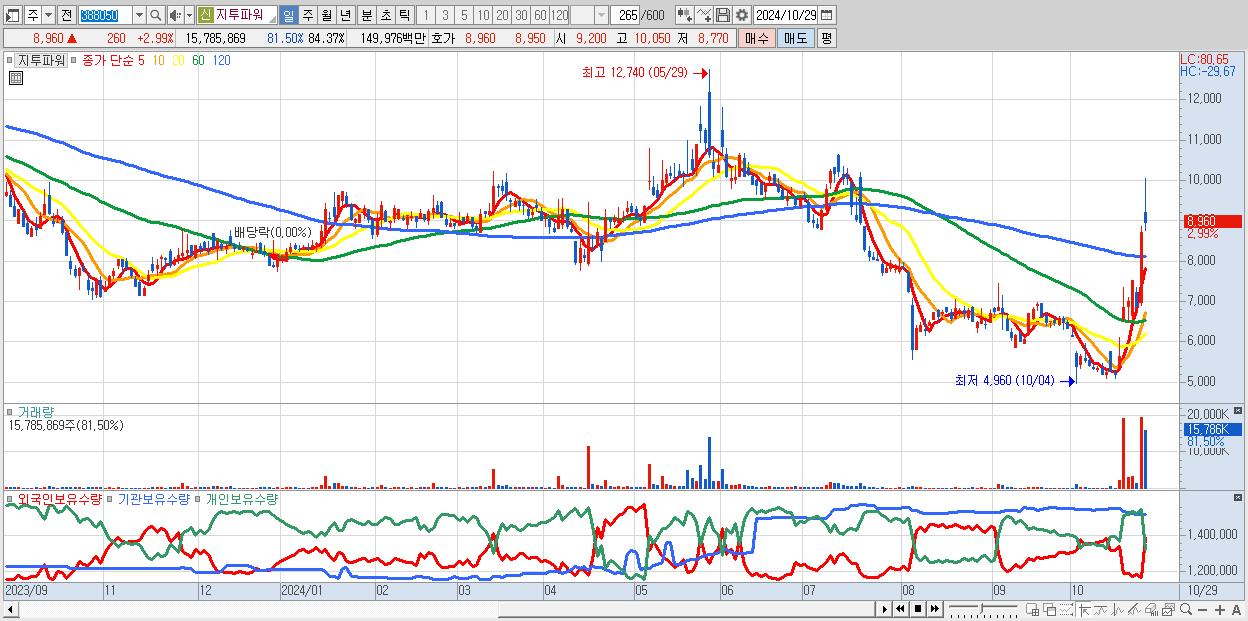This screenshot has width=1248, height=621.
Task: Select 년 (yearly) period tab
Action: (345, 15)
